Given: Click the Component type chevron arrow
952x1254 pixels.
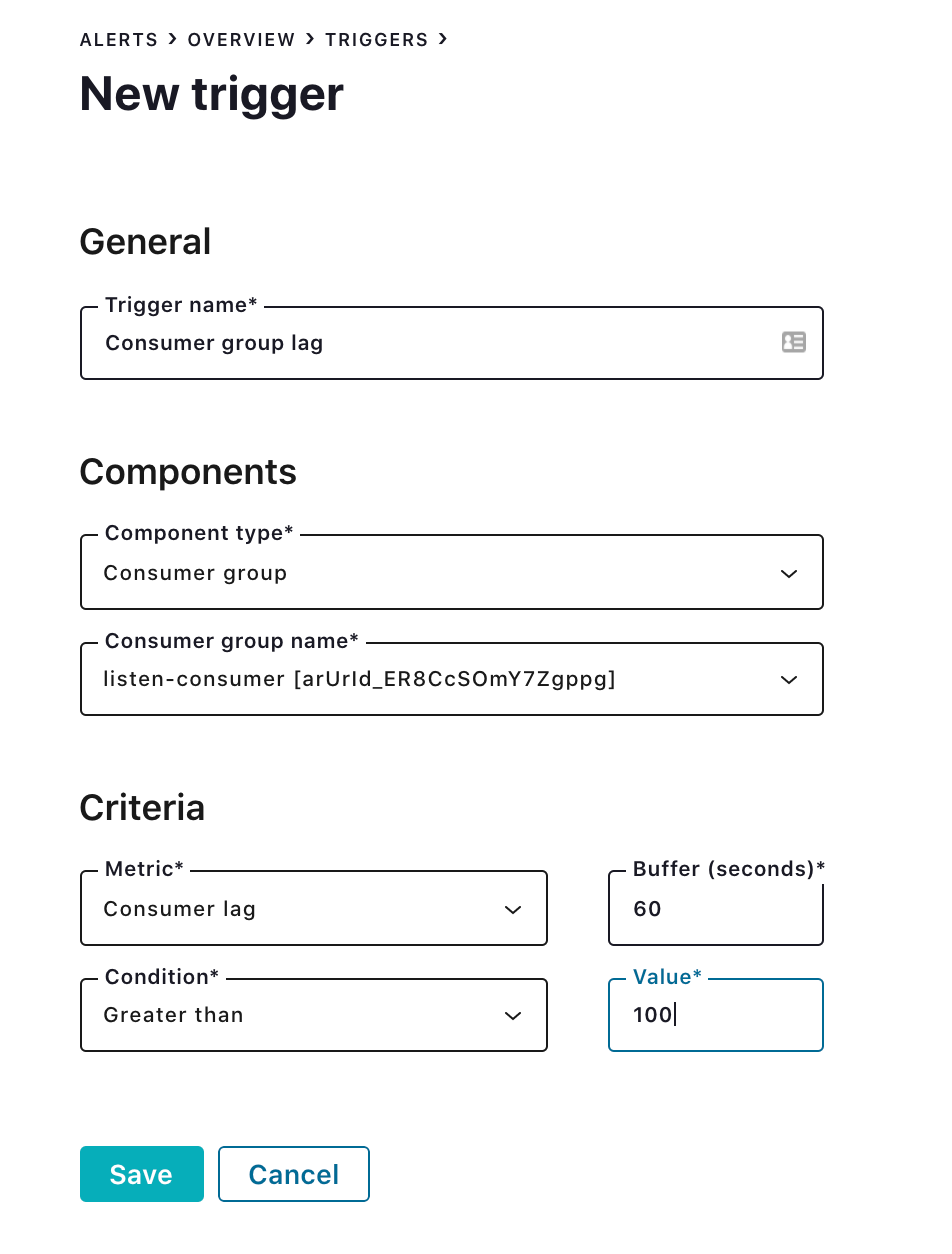Looking at the screenshot, I should point(789,574).
